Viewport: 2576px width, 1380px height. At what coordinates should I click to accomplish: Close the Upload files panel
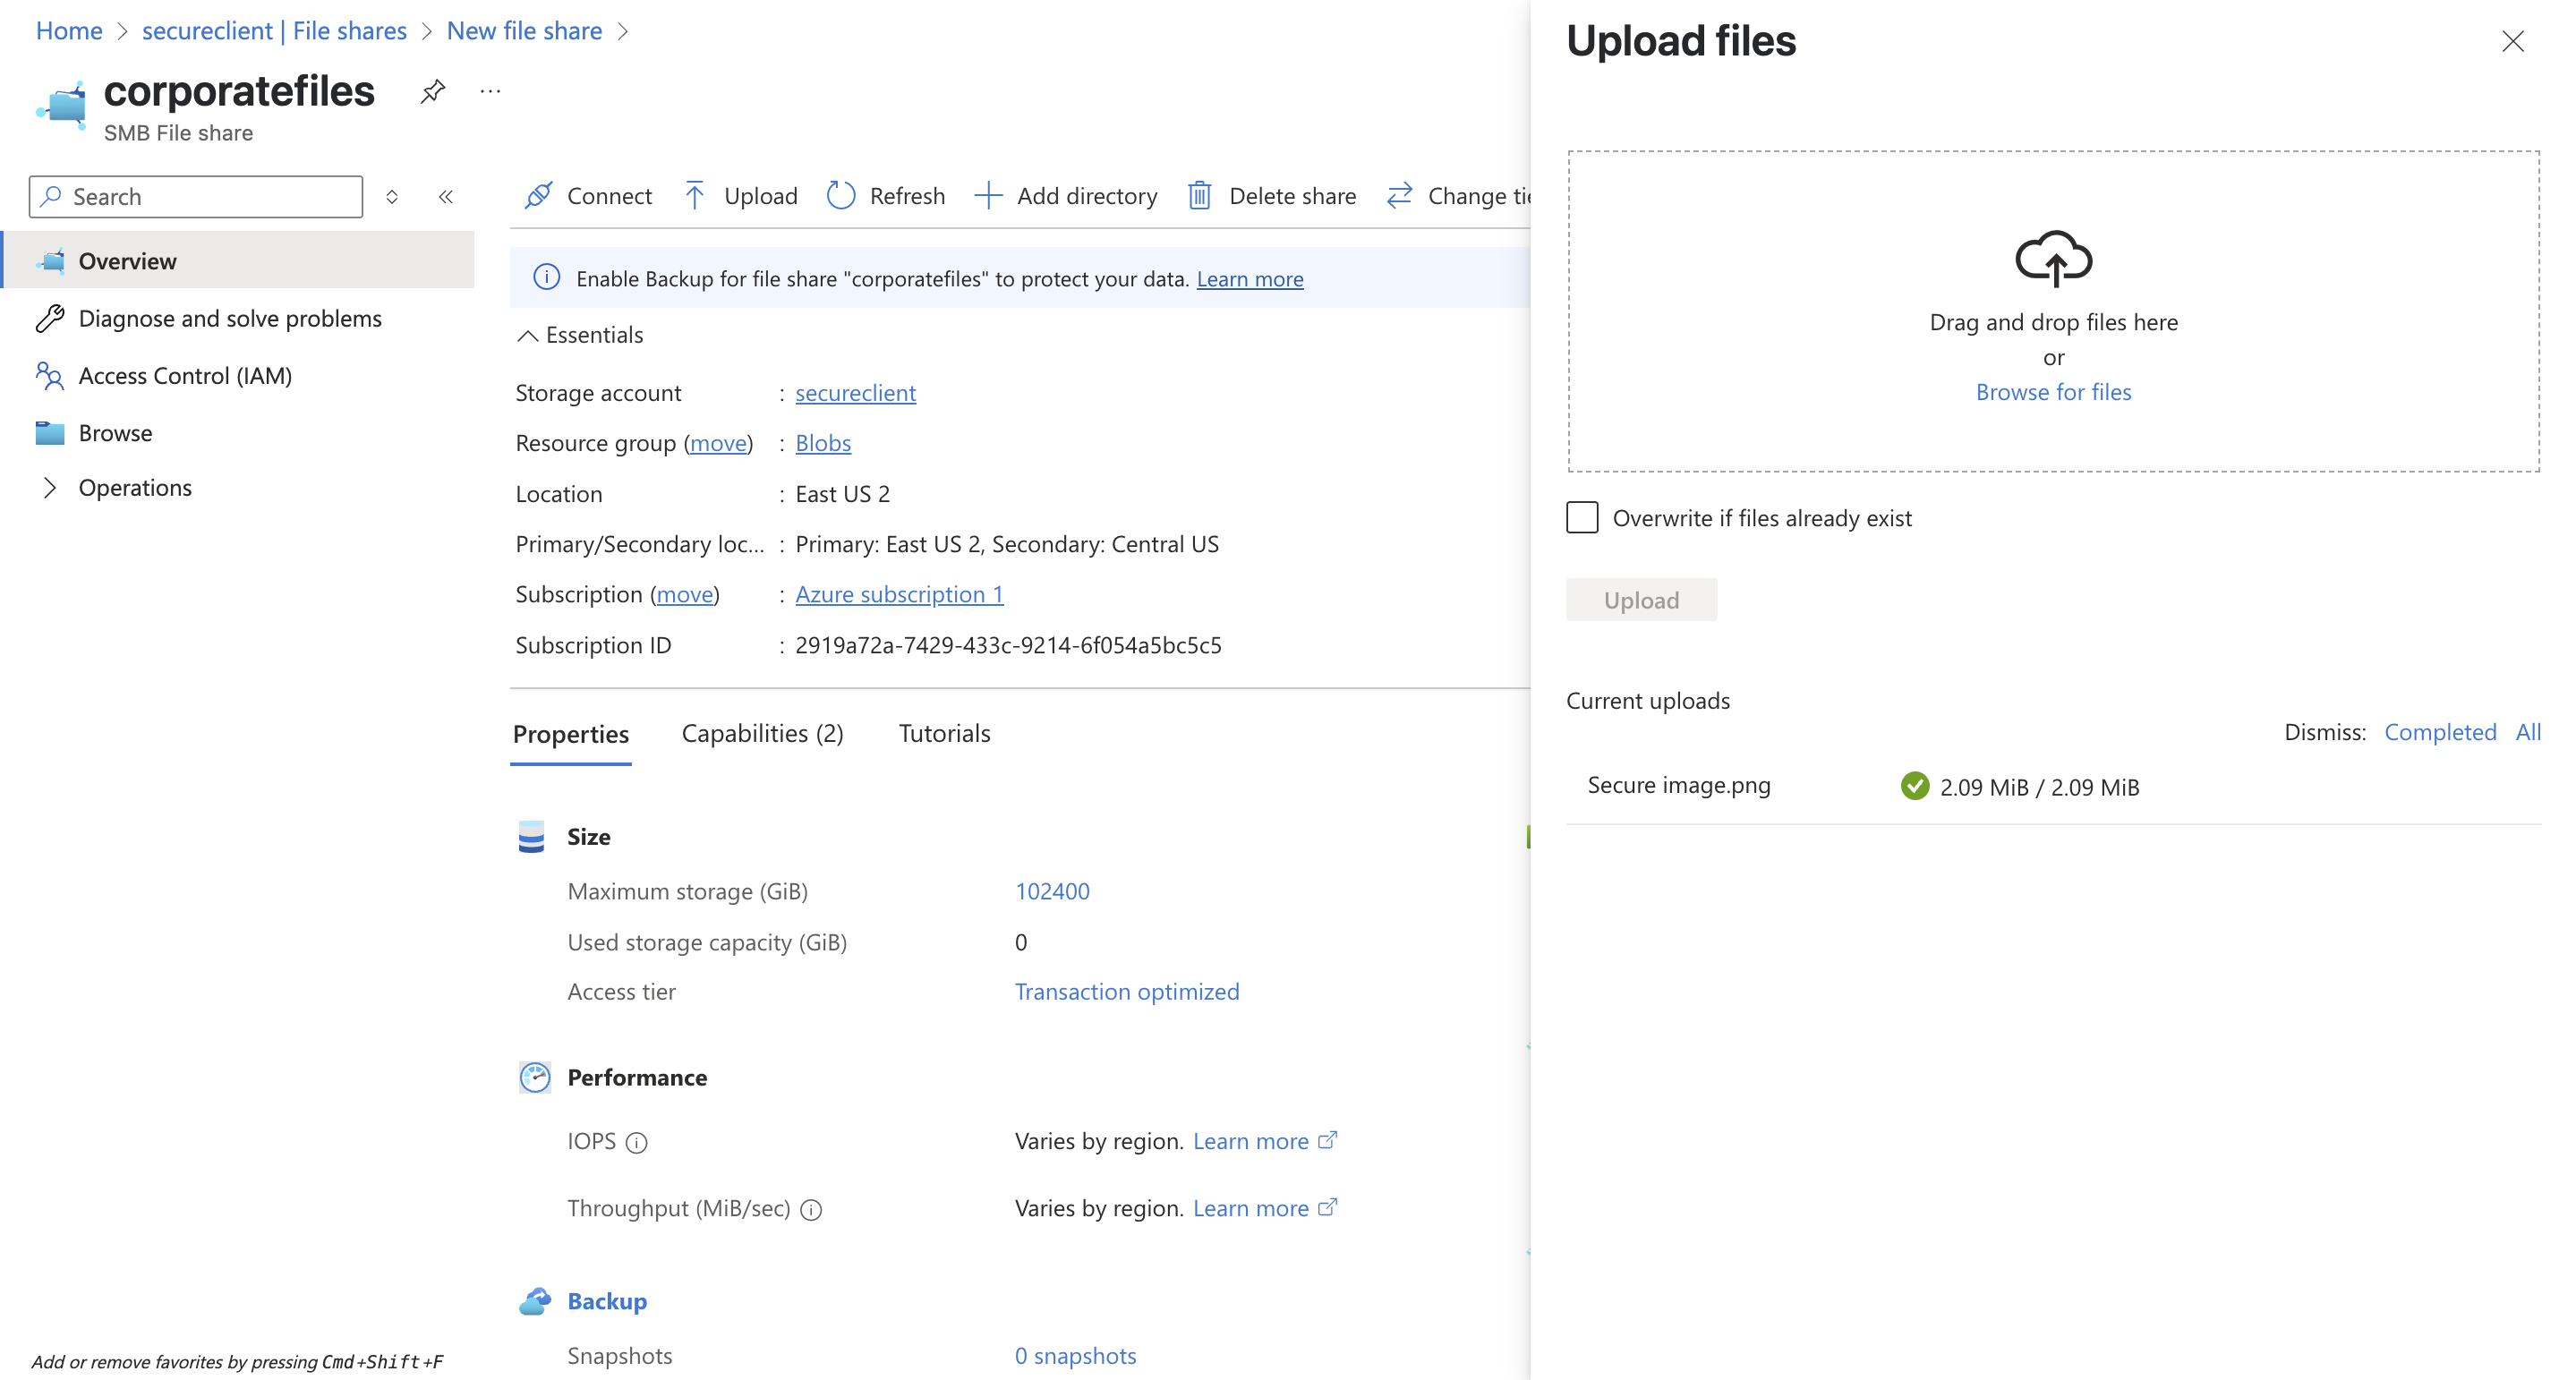[x=2512, y=41]
